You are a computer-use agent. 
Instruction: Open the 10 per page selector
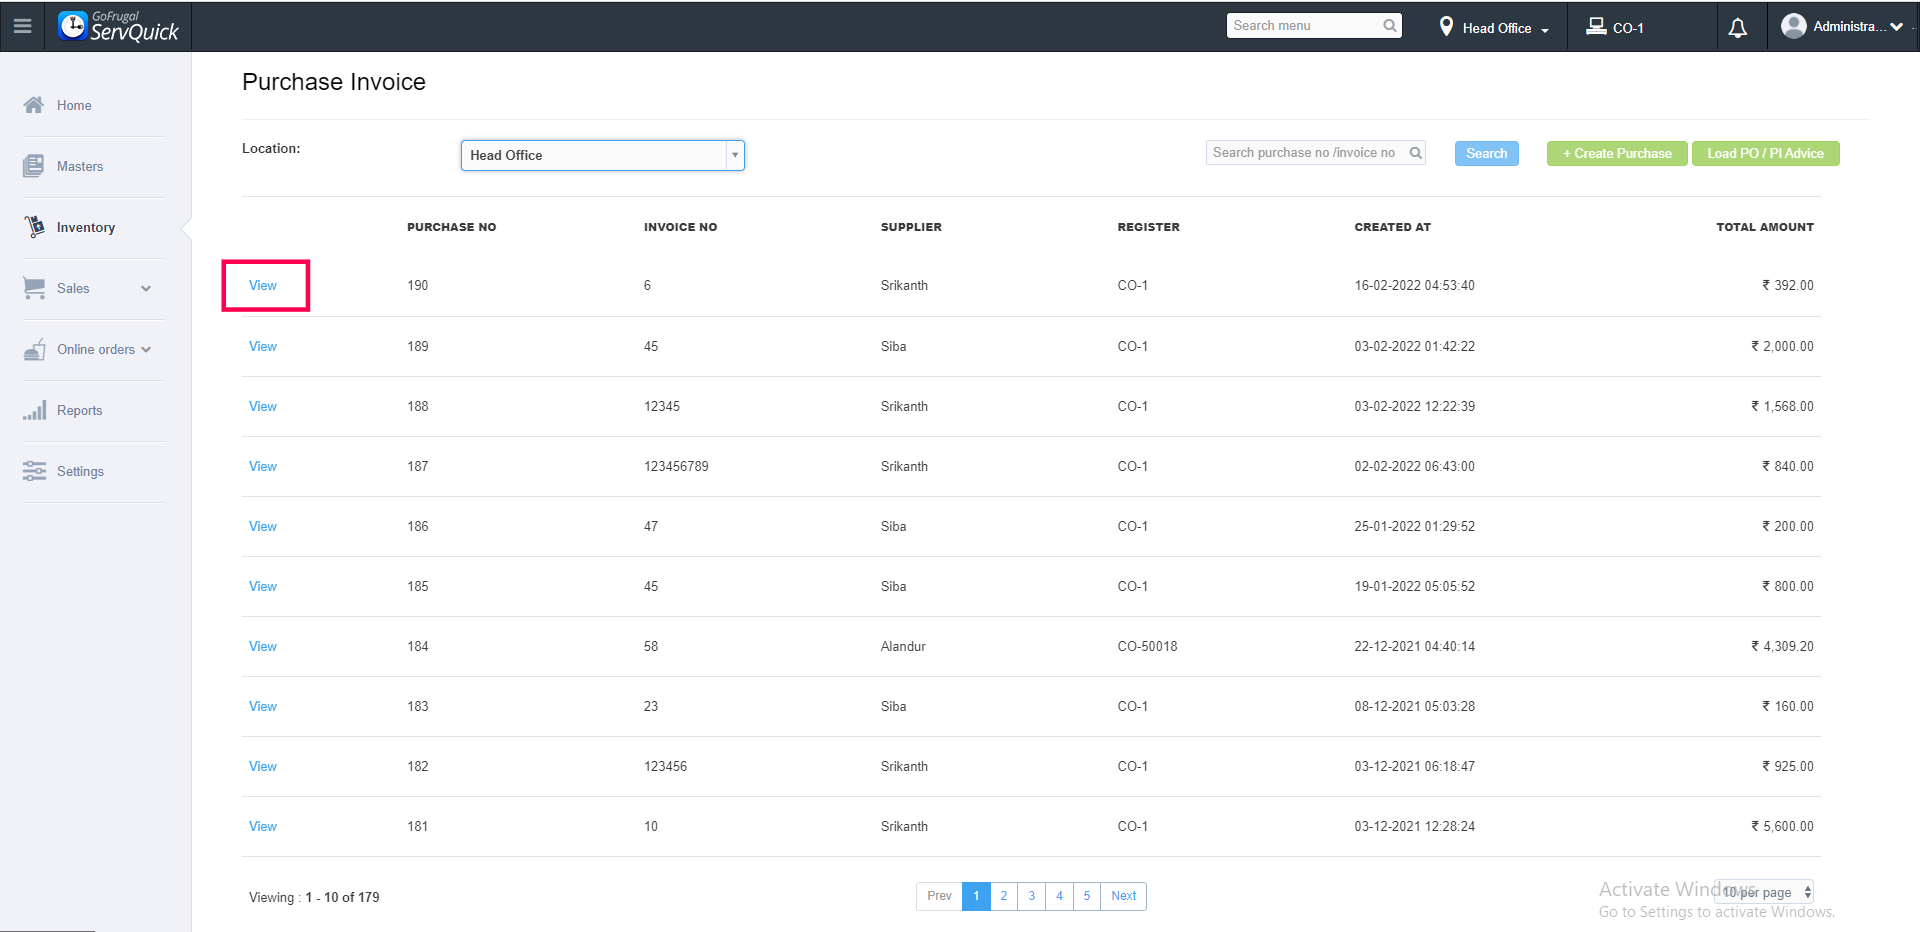click(x=1765, y=892)
